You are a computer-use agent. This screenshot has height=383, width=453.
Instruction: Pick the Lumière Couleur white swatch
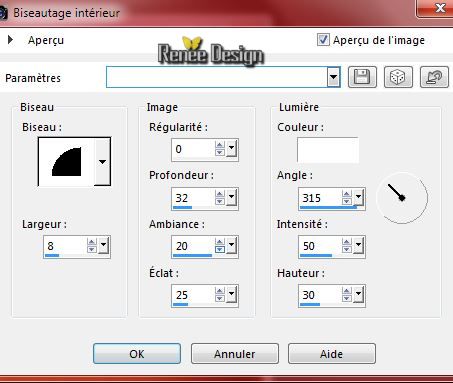(328, 150)
